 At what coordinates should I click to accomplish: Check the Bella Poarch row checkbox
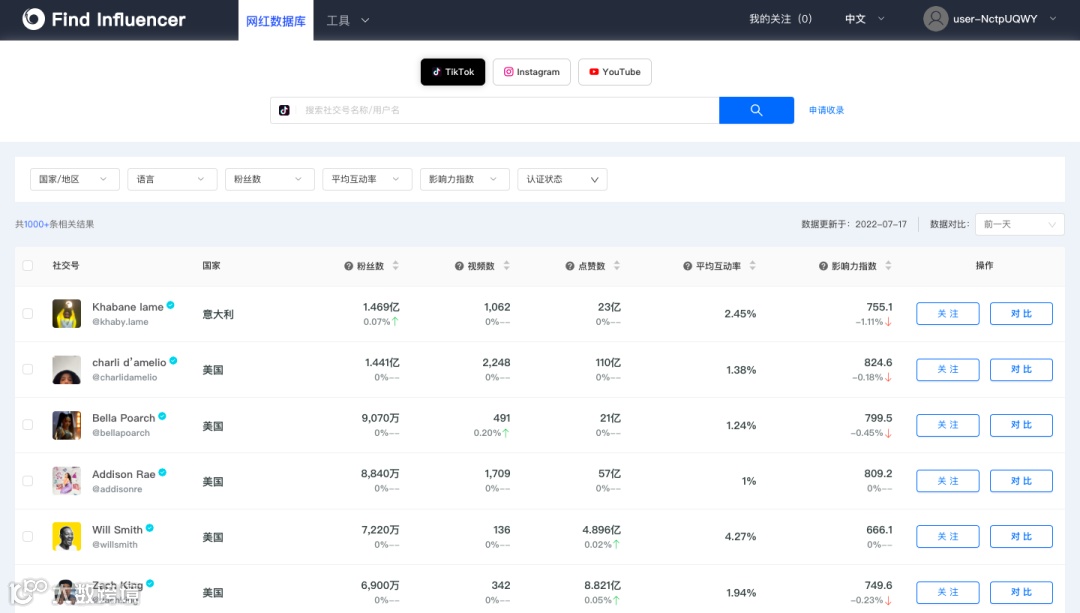(28, 425)
